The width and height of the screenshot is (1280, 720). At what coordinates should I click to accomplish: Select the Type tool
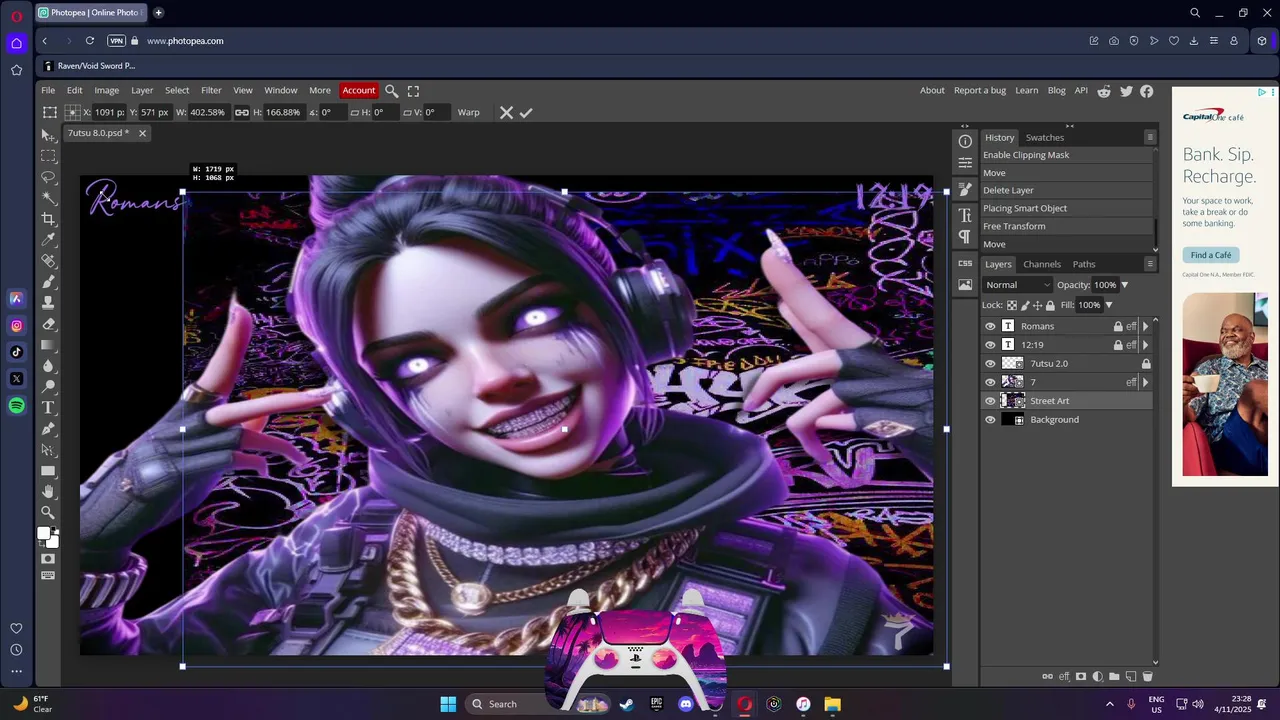[48, 408]
